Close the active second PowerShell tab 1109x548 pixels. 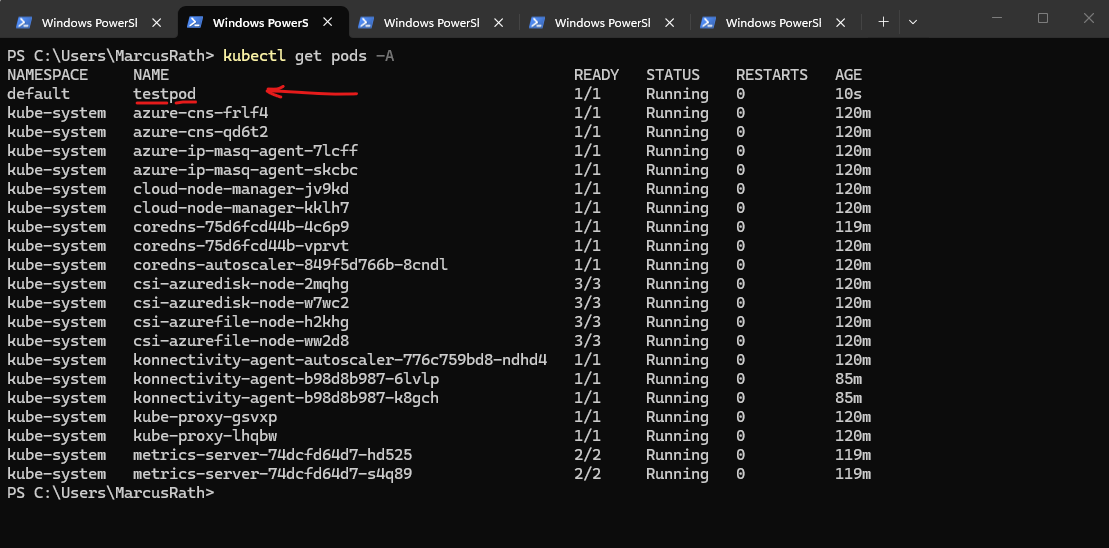(x=326, y=22)
